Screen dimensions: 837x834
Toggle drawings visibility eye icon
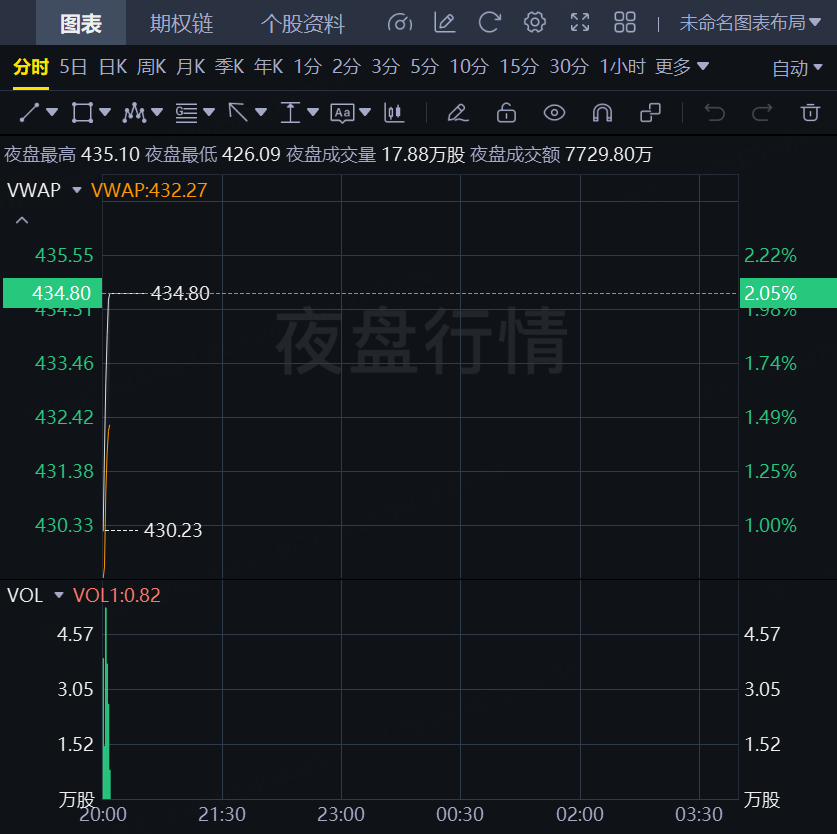click(554, 113)
